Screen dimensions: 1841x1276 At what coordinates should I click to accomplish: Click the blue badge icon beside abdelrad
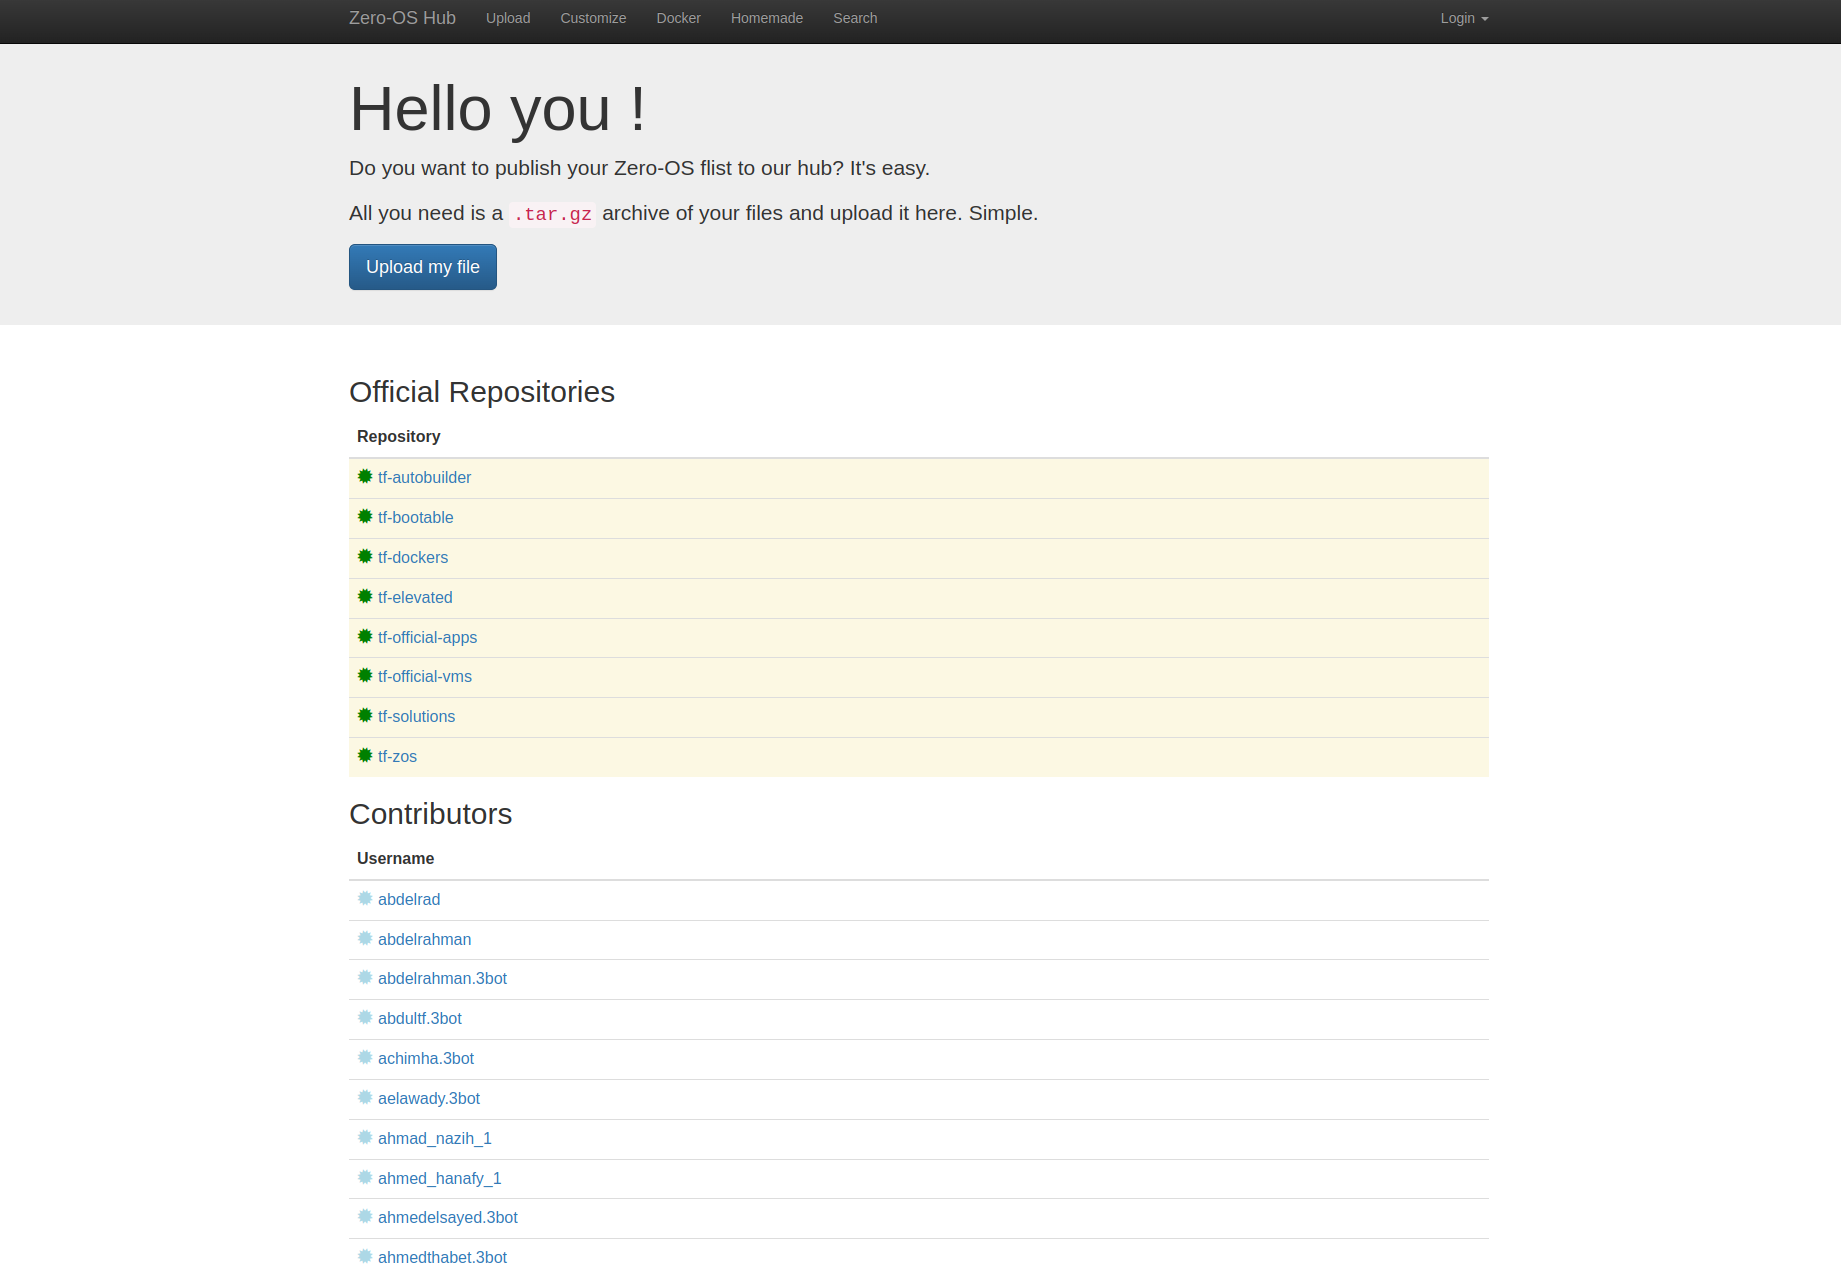point(365,899)
